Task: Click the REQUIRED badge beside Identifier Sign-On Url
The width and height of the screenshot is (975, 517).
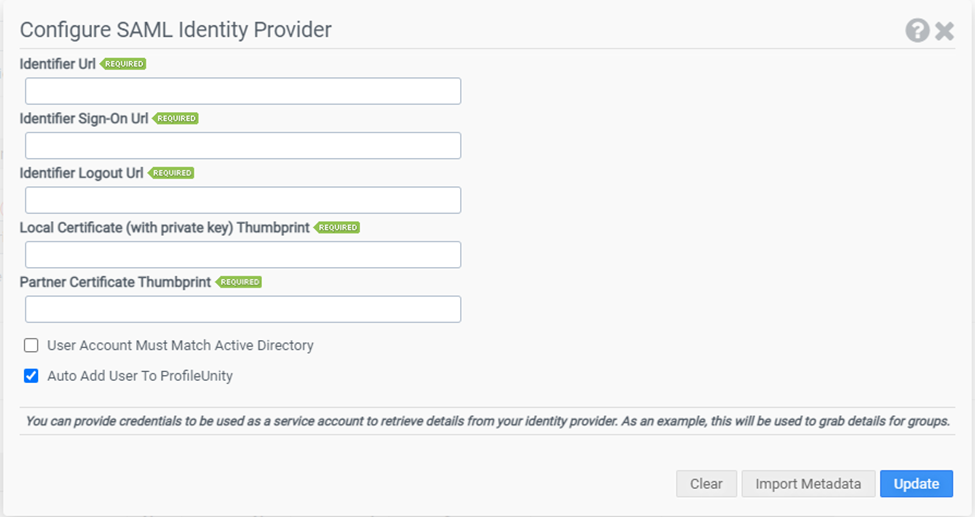Action: pos(175,118)
